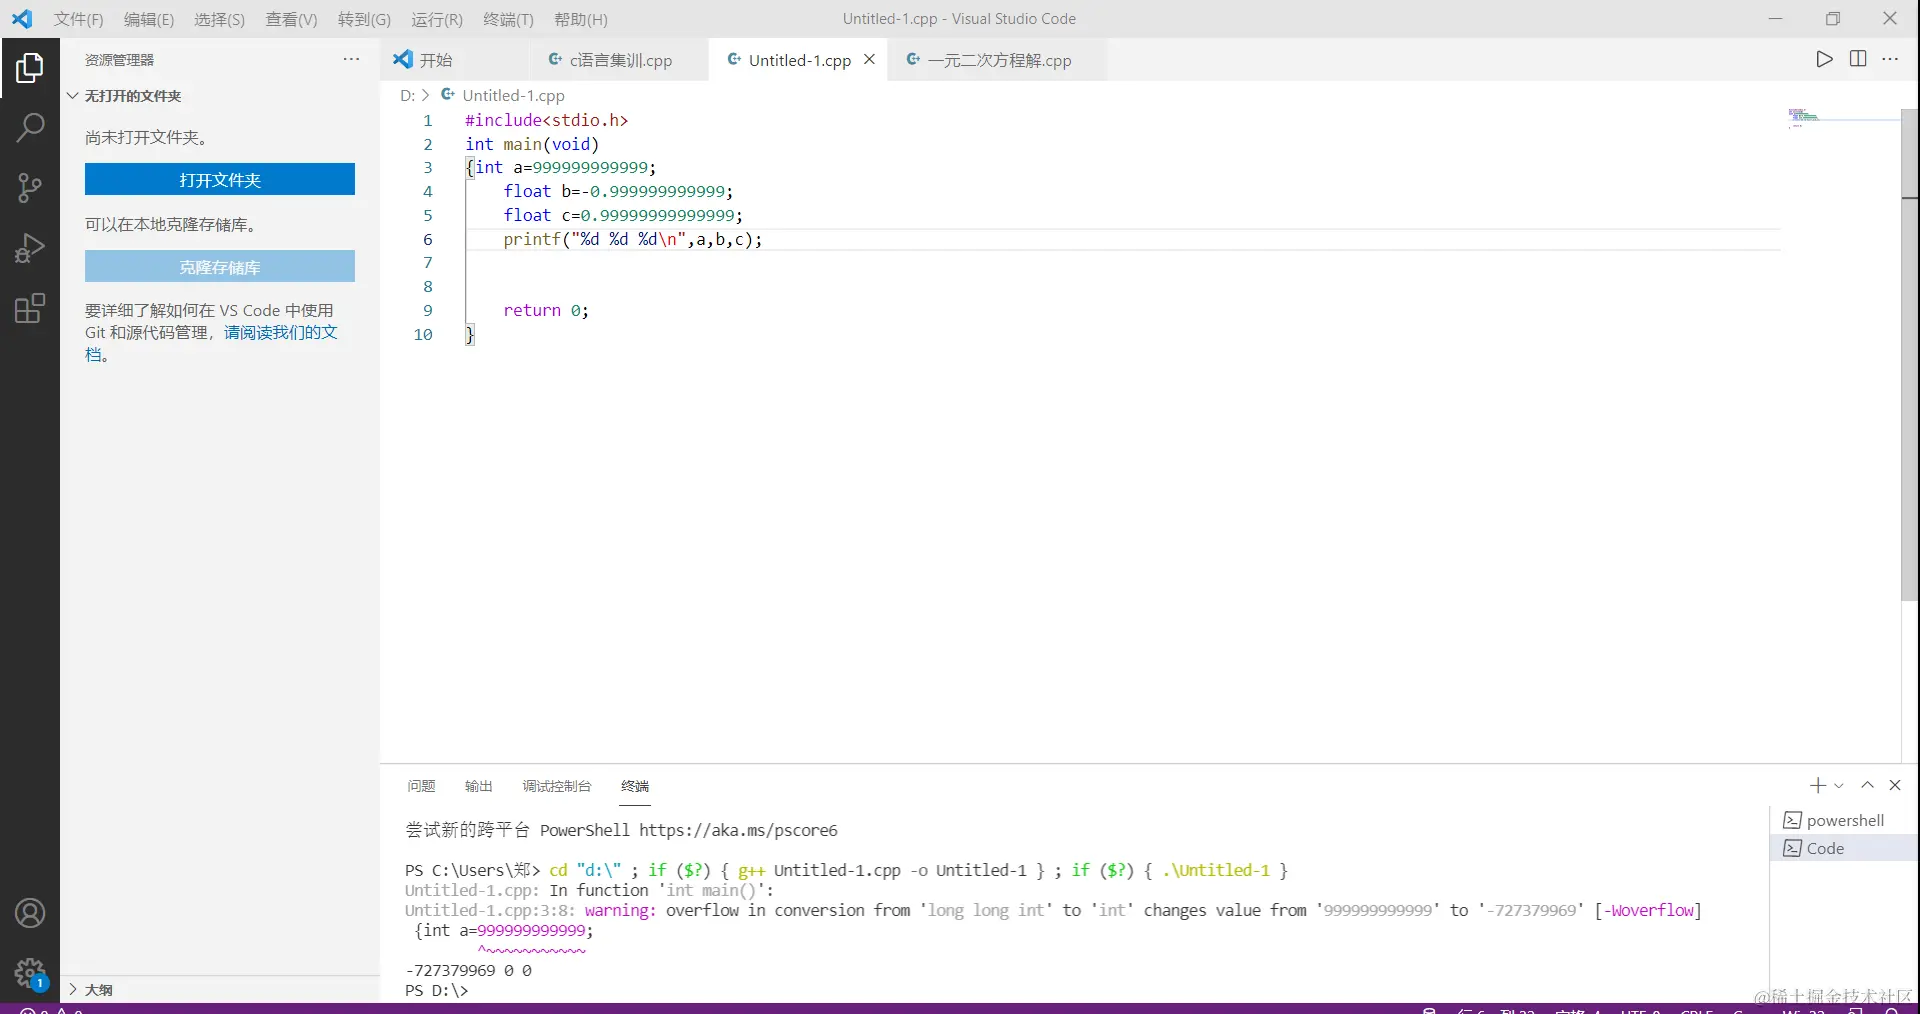Run the code with the play icon

click(1825, 59)
